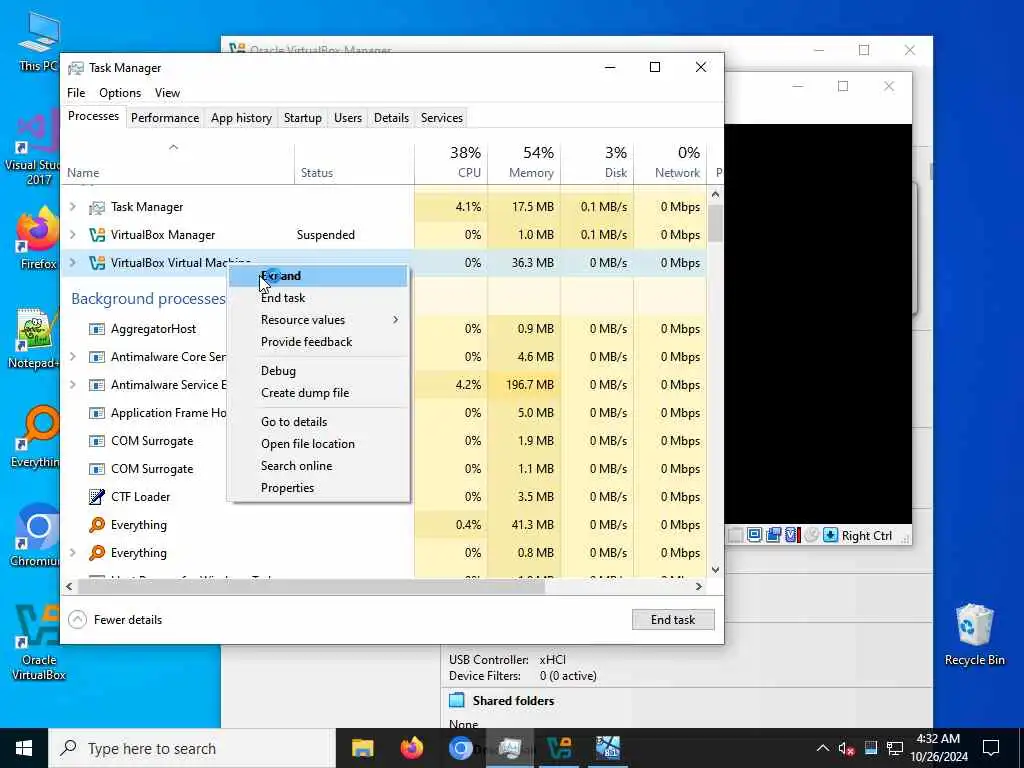Open File Explorer from the taskbar
Screen dimensions: 1024x768
coord(362,748)
